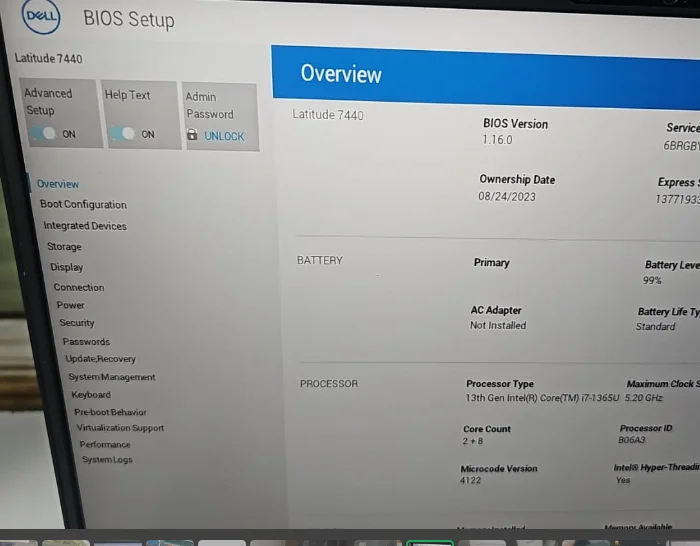The image size is (700, 546).
Task: Click the BATTERY section label
Action: point(320,260)
